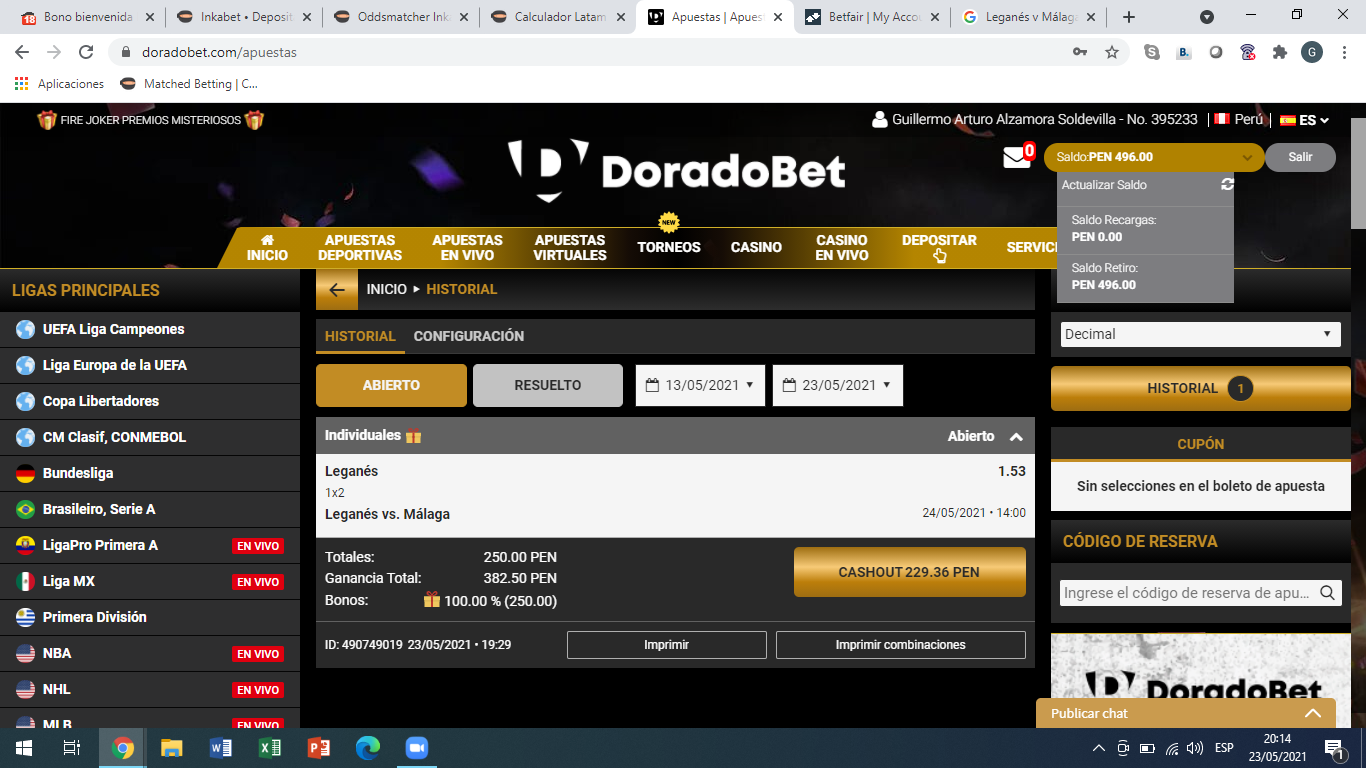The image size is (1366, 768).
Task: Click the search icon in reservation code field
Action: coord(1328,593)
